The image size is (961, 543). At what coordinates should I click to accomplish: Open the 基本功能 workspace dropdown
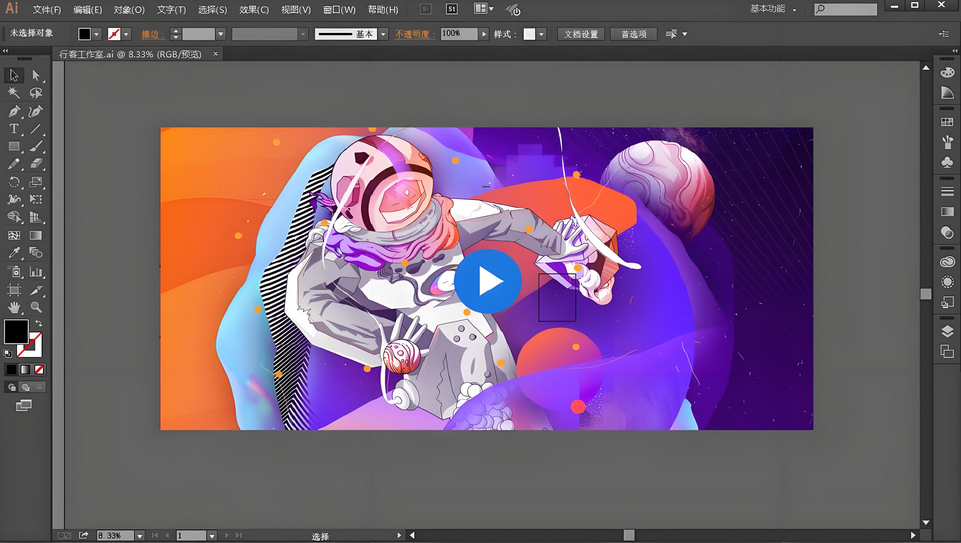point(774,9)
